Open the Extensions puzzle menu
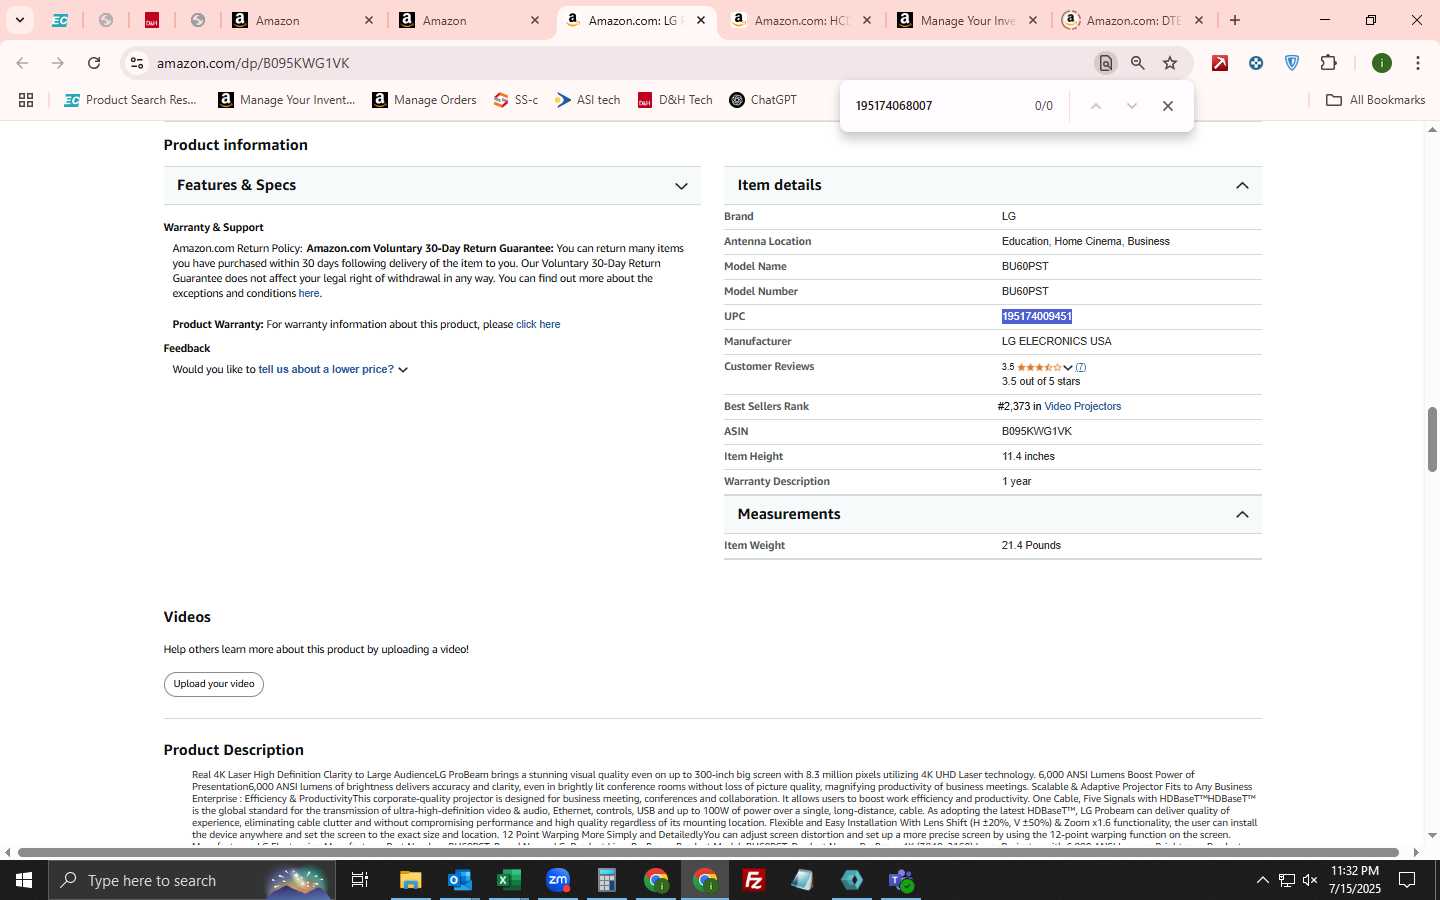 click(1329, 63)
